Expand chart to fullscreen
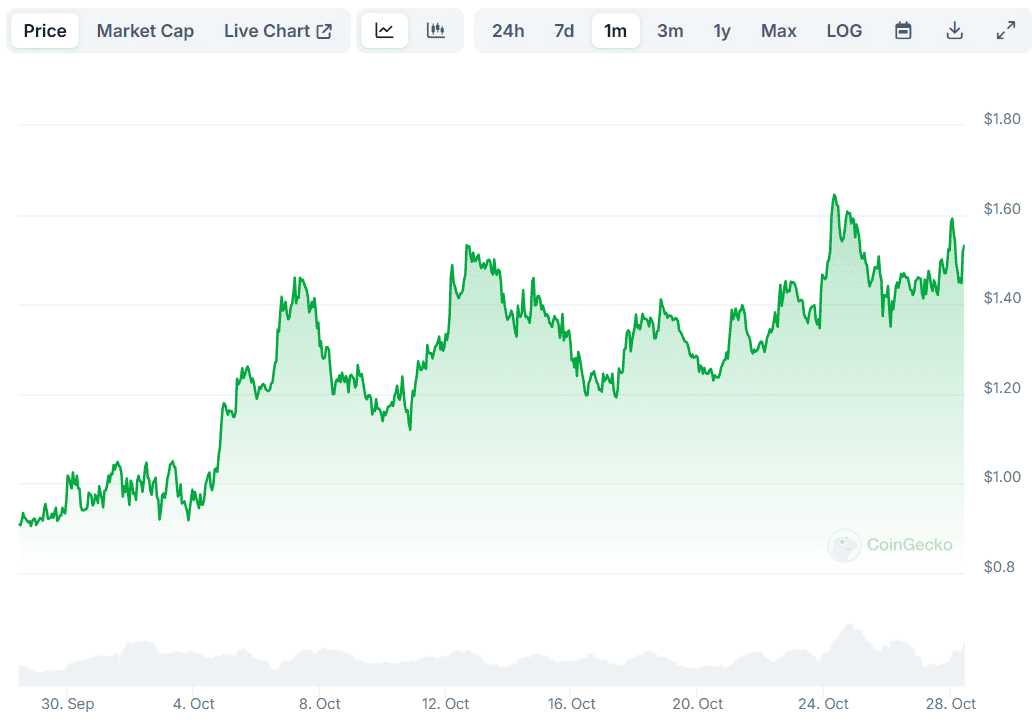Viewport: 1032px width, 722px height. [1006, 31]
